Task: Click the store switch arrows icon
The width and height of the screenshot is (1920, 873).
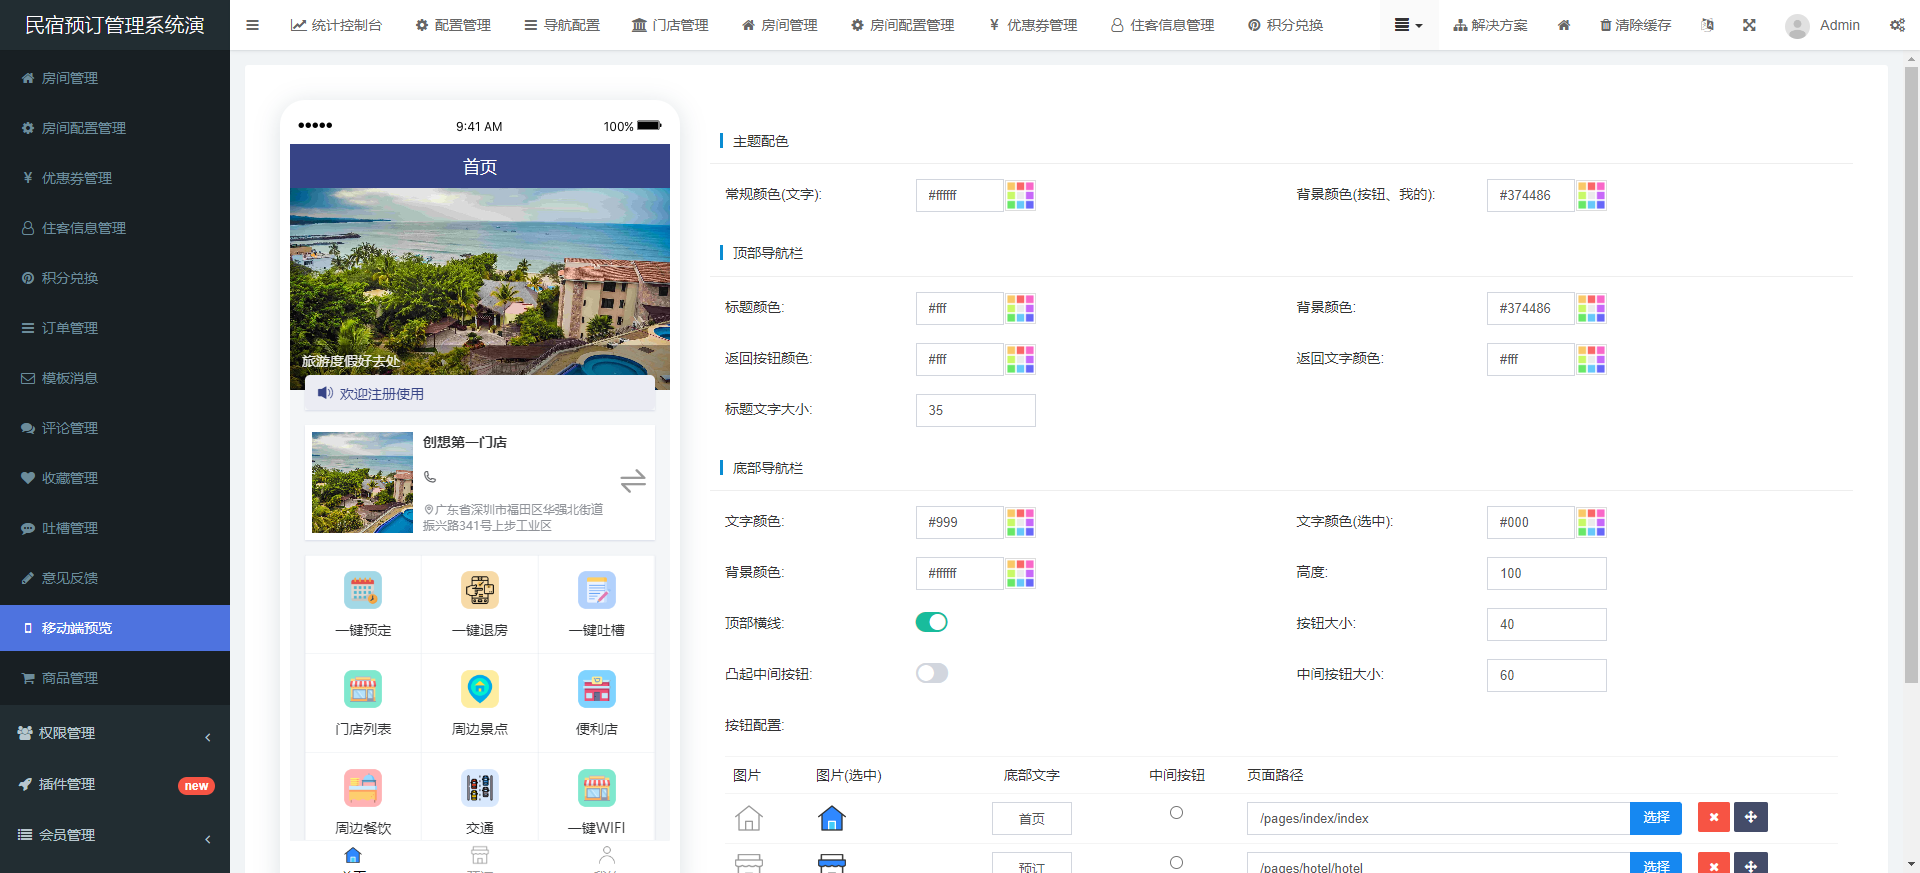Action: (x=633, y=482)
